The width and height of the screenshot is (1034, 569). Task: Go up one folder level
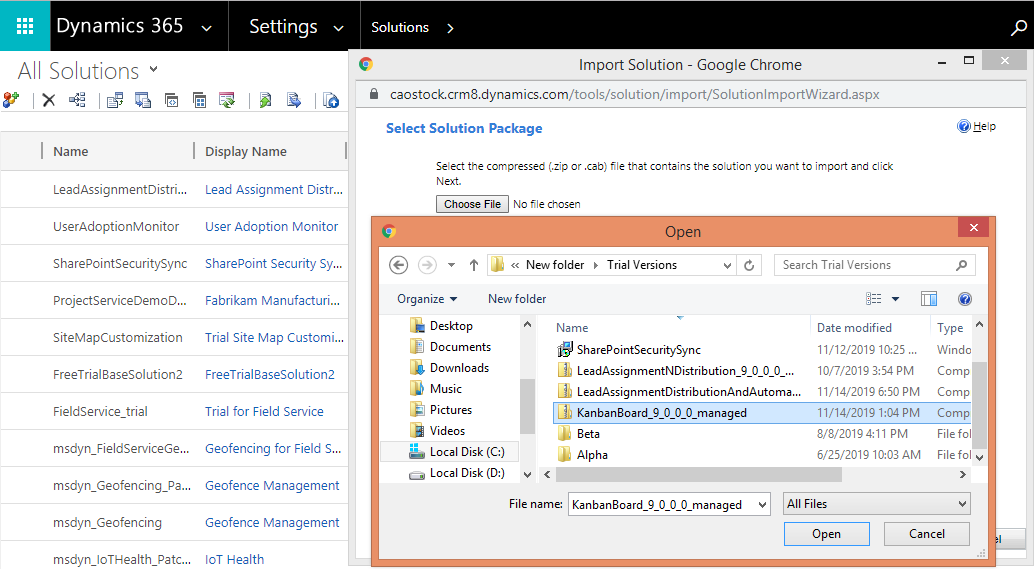473,265
